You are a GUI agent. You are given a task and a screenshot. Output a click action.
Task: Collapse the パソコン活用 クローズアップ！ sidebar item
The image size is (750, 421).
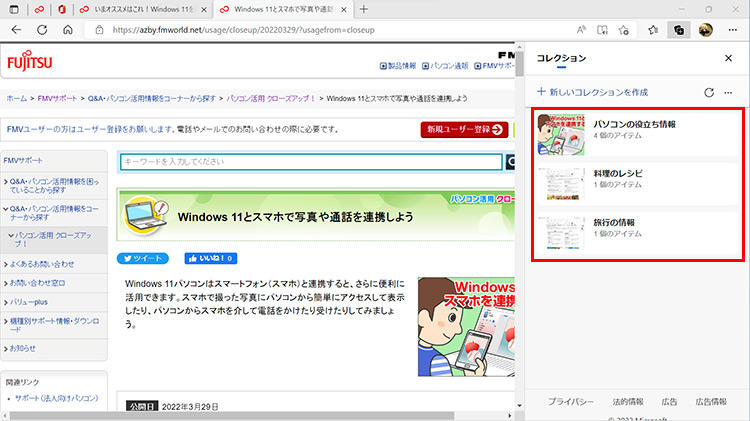coord(55,237)
